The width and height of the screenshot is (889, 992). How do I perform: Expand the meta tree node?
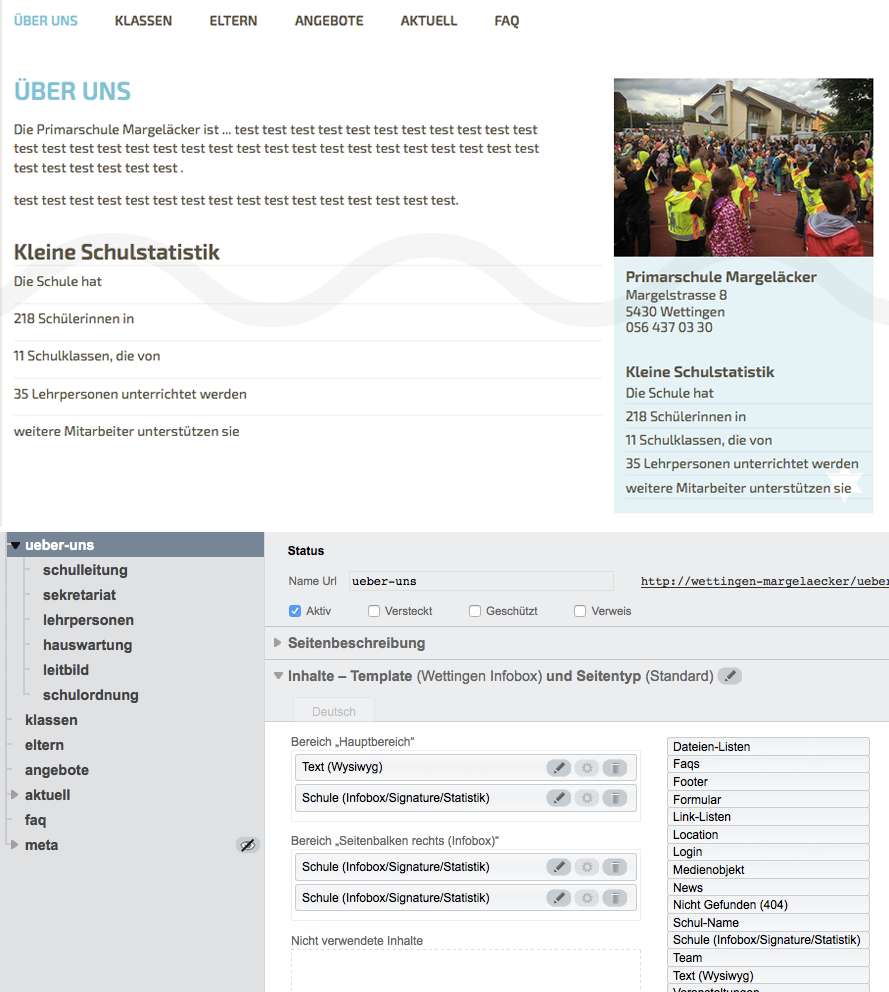coord(14,845)
